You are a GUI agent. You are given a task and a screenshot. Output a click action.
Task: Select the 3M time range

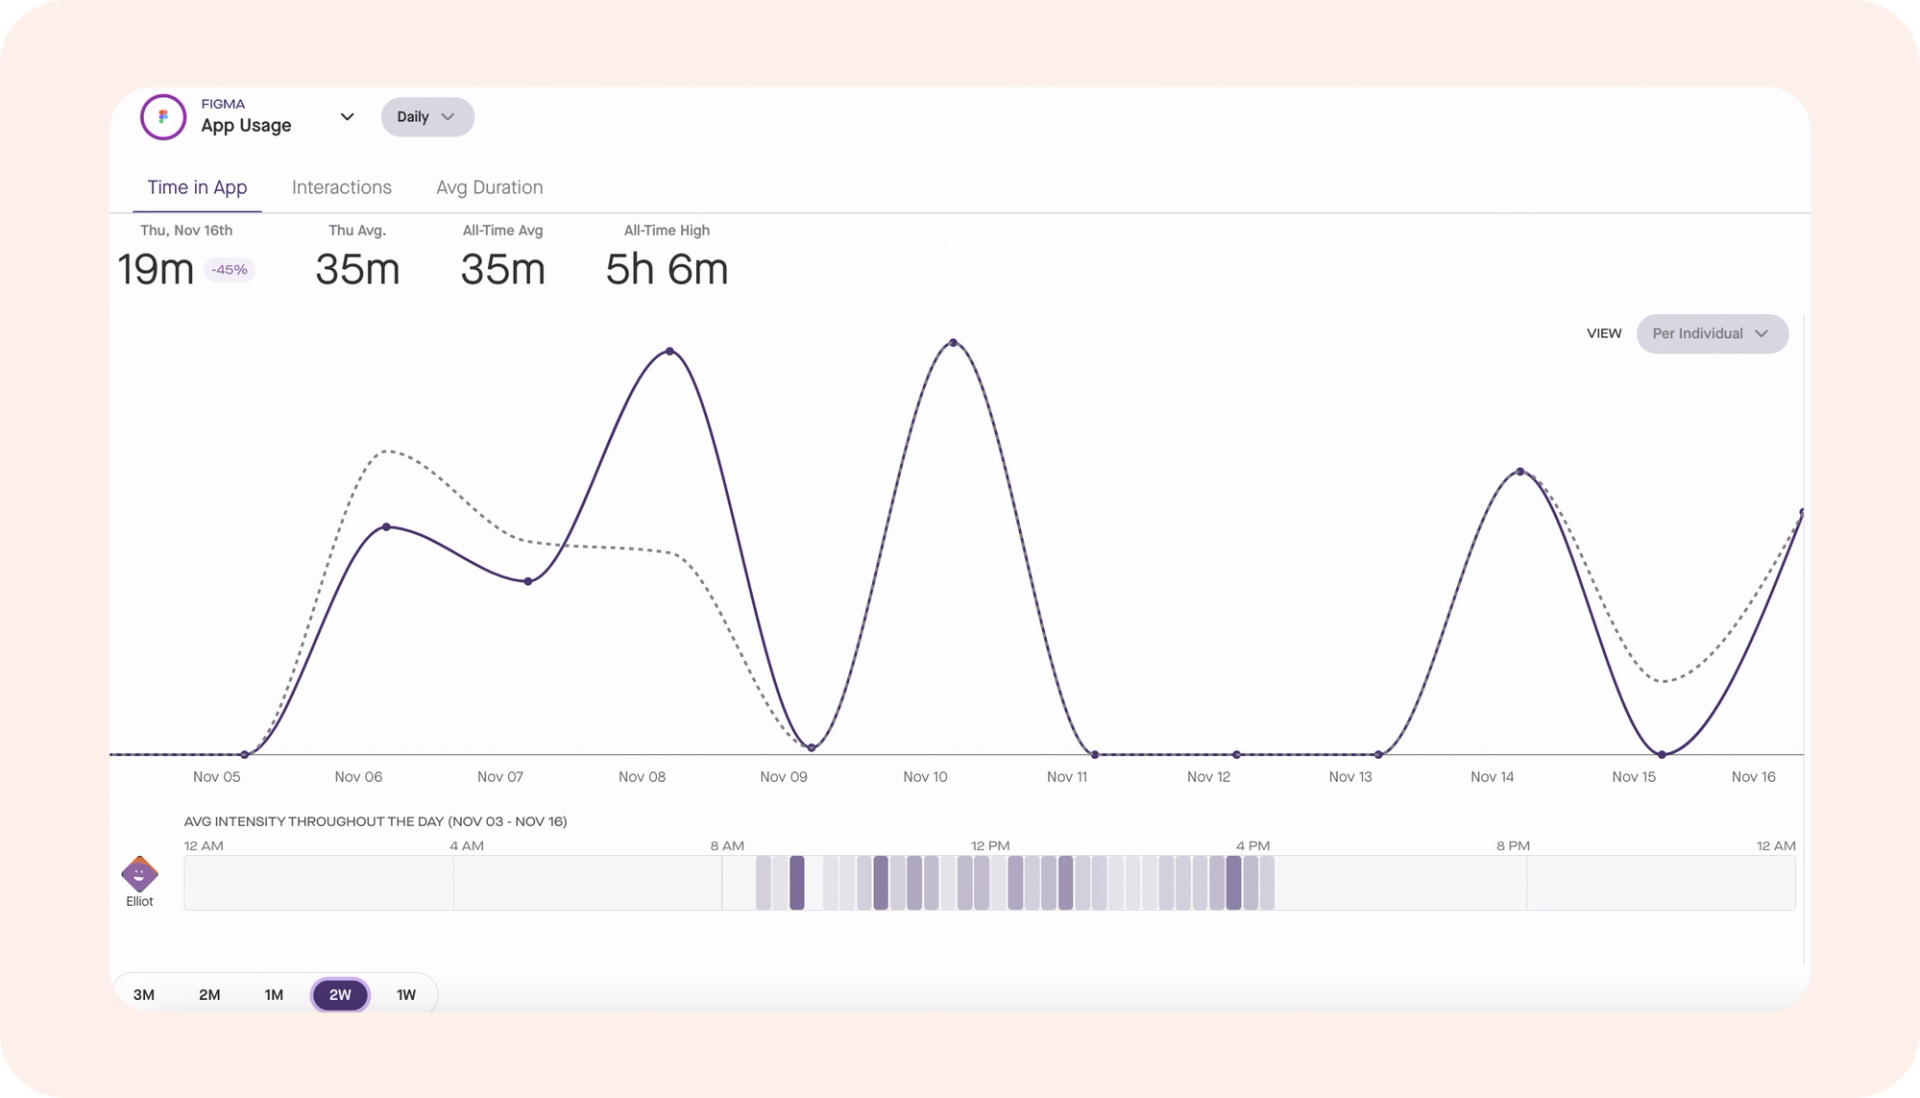144,994
